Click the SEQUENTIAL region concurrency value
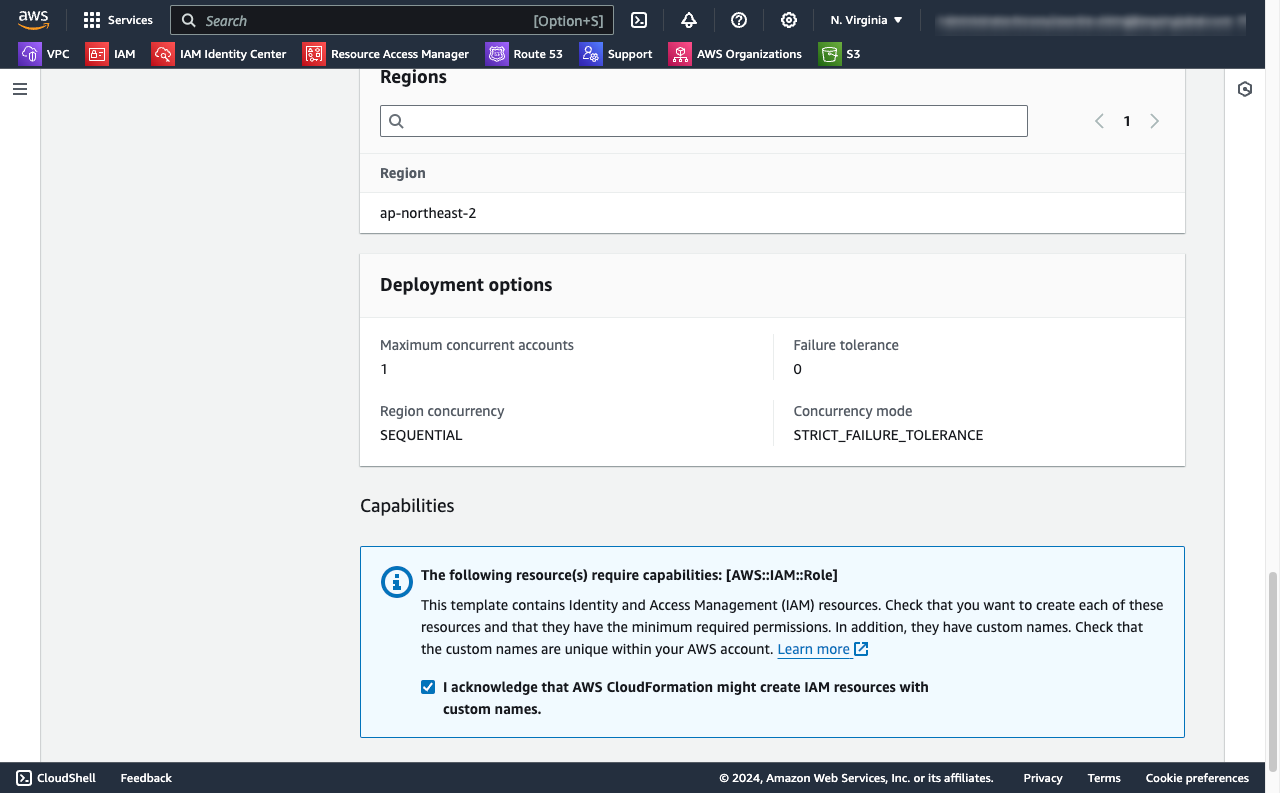 pyautogui.click(x=421, y=435)
